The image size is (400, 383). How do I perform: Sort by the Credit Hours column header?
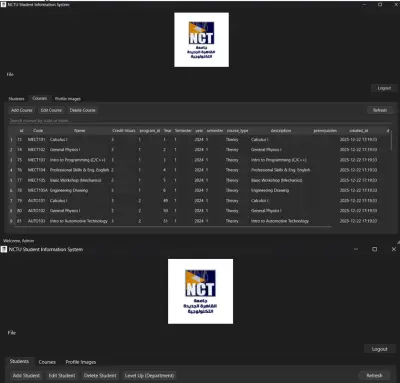(x=124, y=131)
